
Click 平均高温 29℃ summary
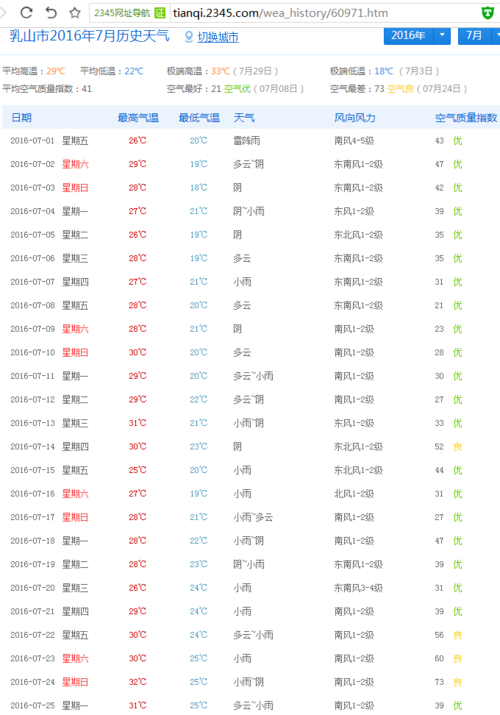point(34,71)
